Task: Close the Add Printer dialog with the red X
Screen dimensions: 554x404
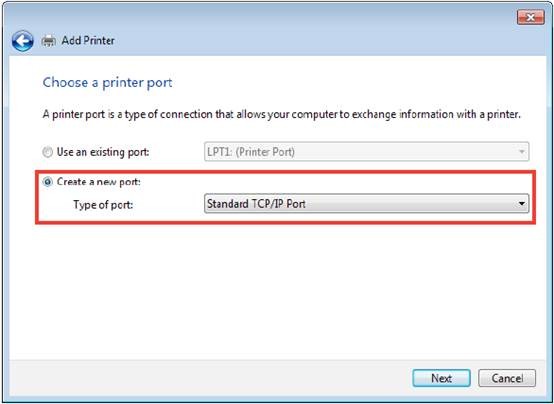Action: pyautogui.click(x=531, y=17)
